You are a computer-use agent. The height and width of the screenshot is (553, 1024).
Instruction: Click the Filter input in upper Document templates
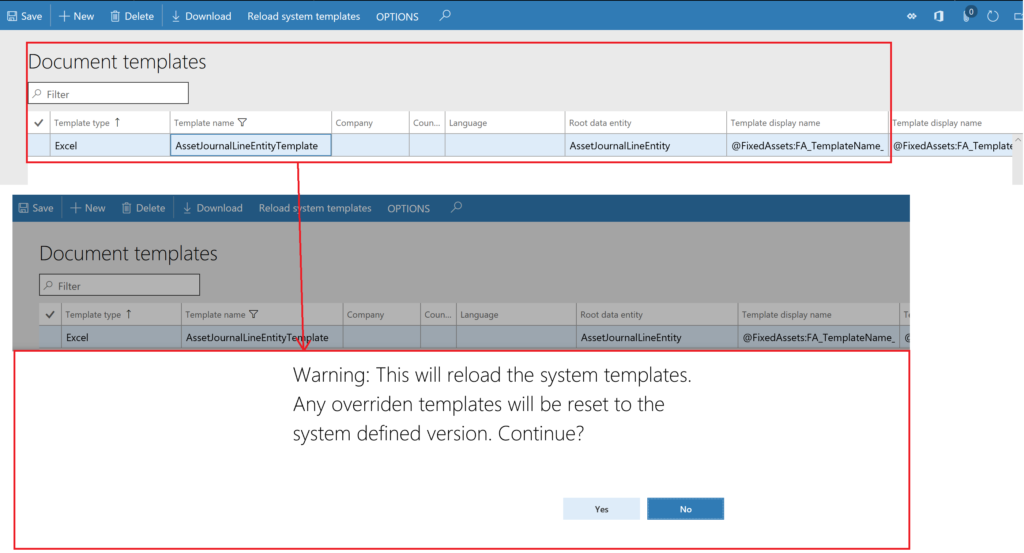[108, 93]
